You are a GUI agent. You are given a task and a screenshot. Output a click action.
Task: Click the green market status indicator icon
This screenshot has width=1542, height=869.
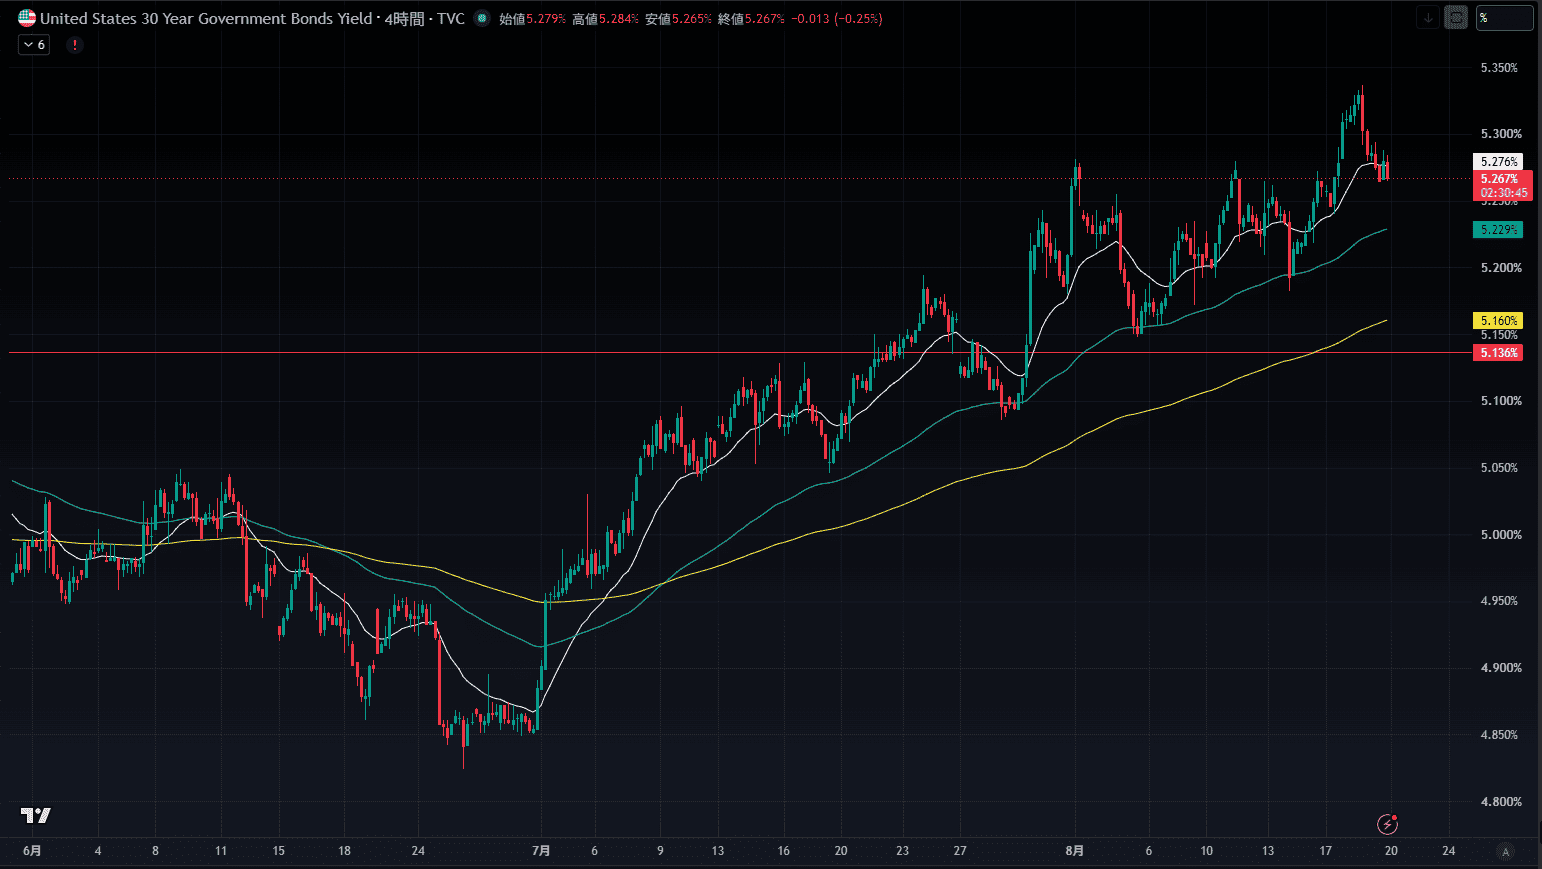(x=482, y=18)
